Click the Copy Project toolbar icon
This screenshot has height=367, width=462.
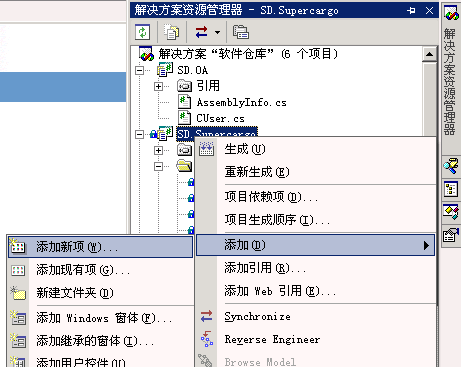pyautogui.click(x=171, y=32)
